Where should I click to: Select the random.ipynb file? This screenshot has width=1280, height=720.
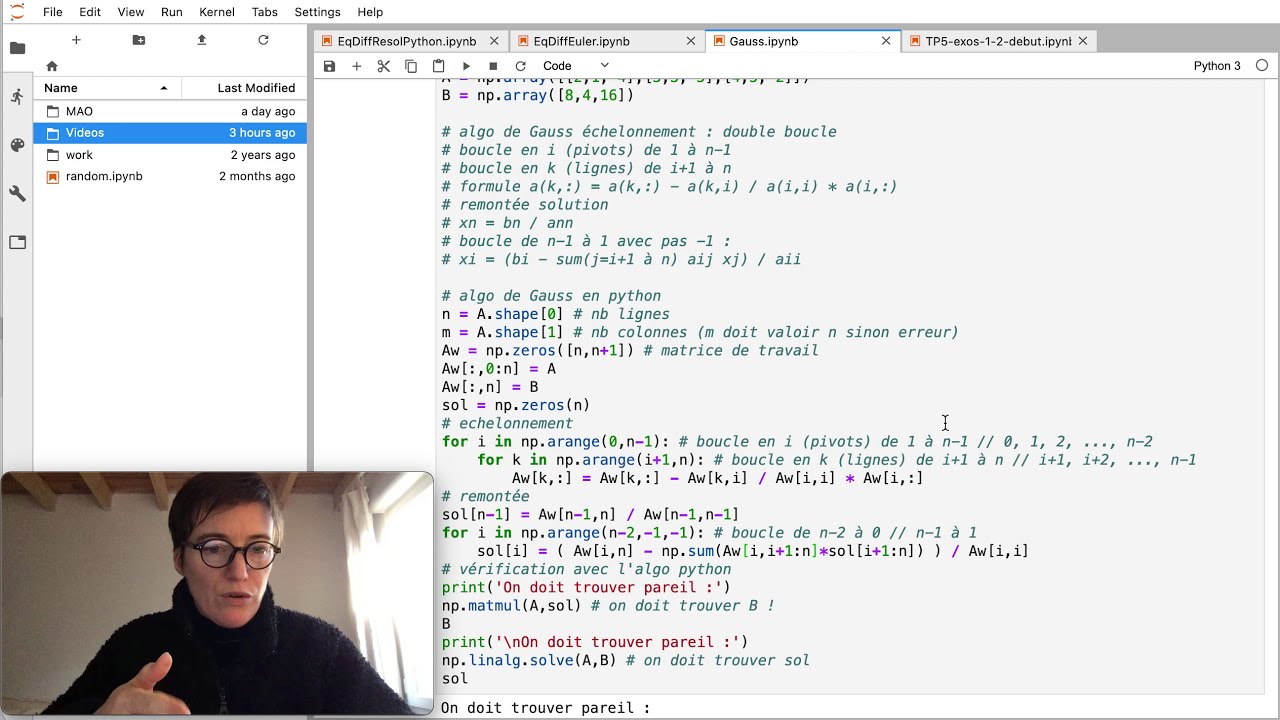point(170,176)
